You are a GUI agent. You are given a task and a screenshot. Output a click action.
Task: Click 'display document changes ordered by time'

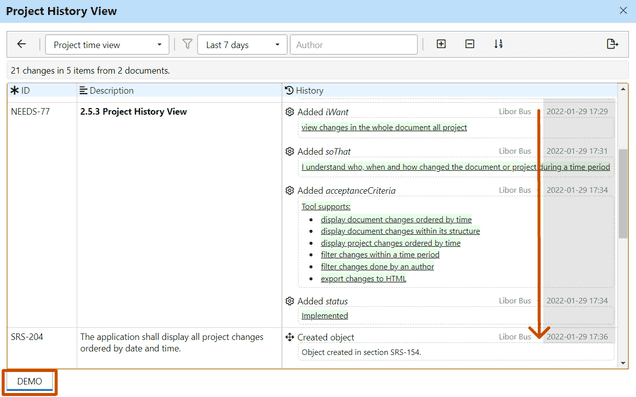[396, 219]
